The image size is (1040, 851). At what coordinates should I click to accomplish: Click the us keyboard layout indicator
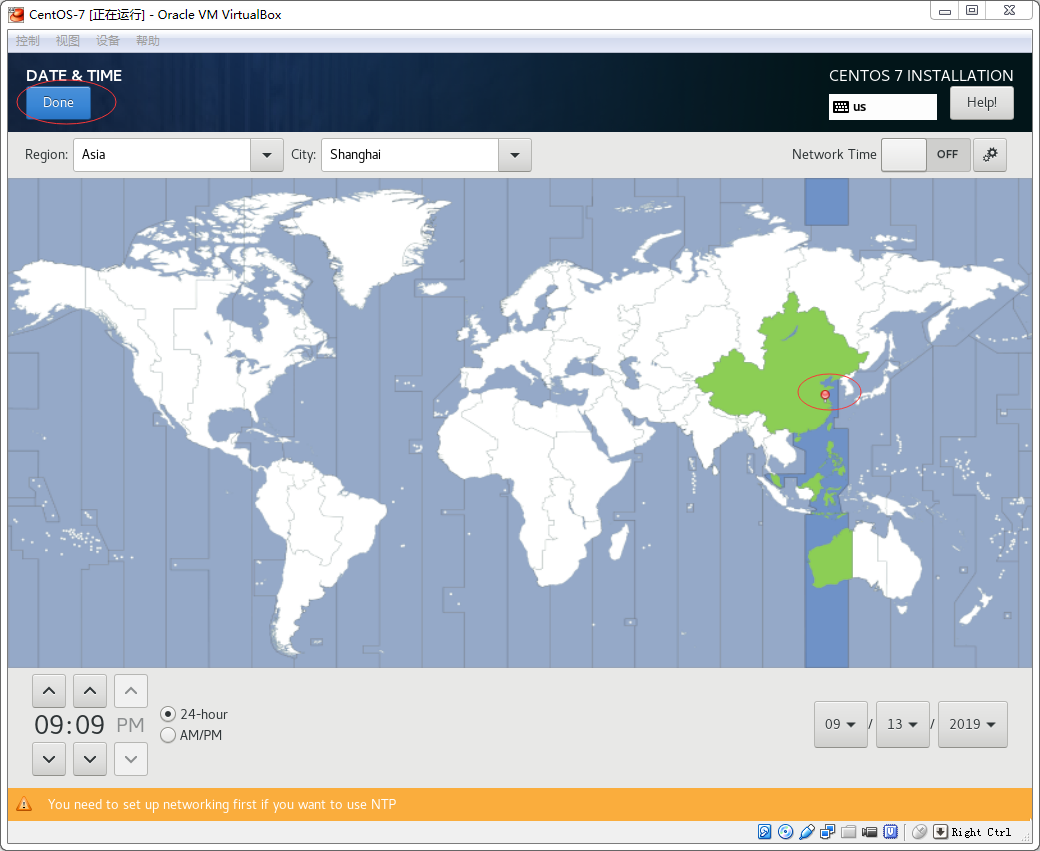coord(882,107)
